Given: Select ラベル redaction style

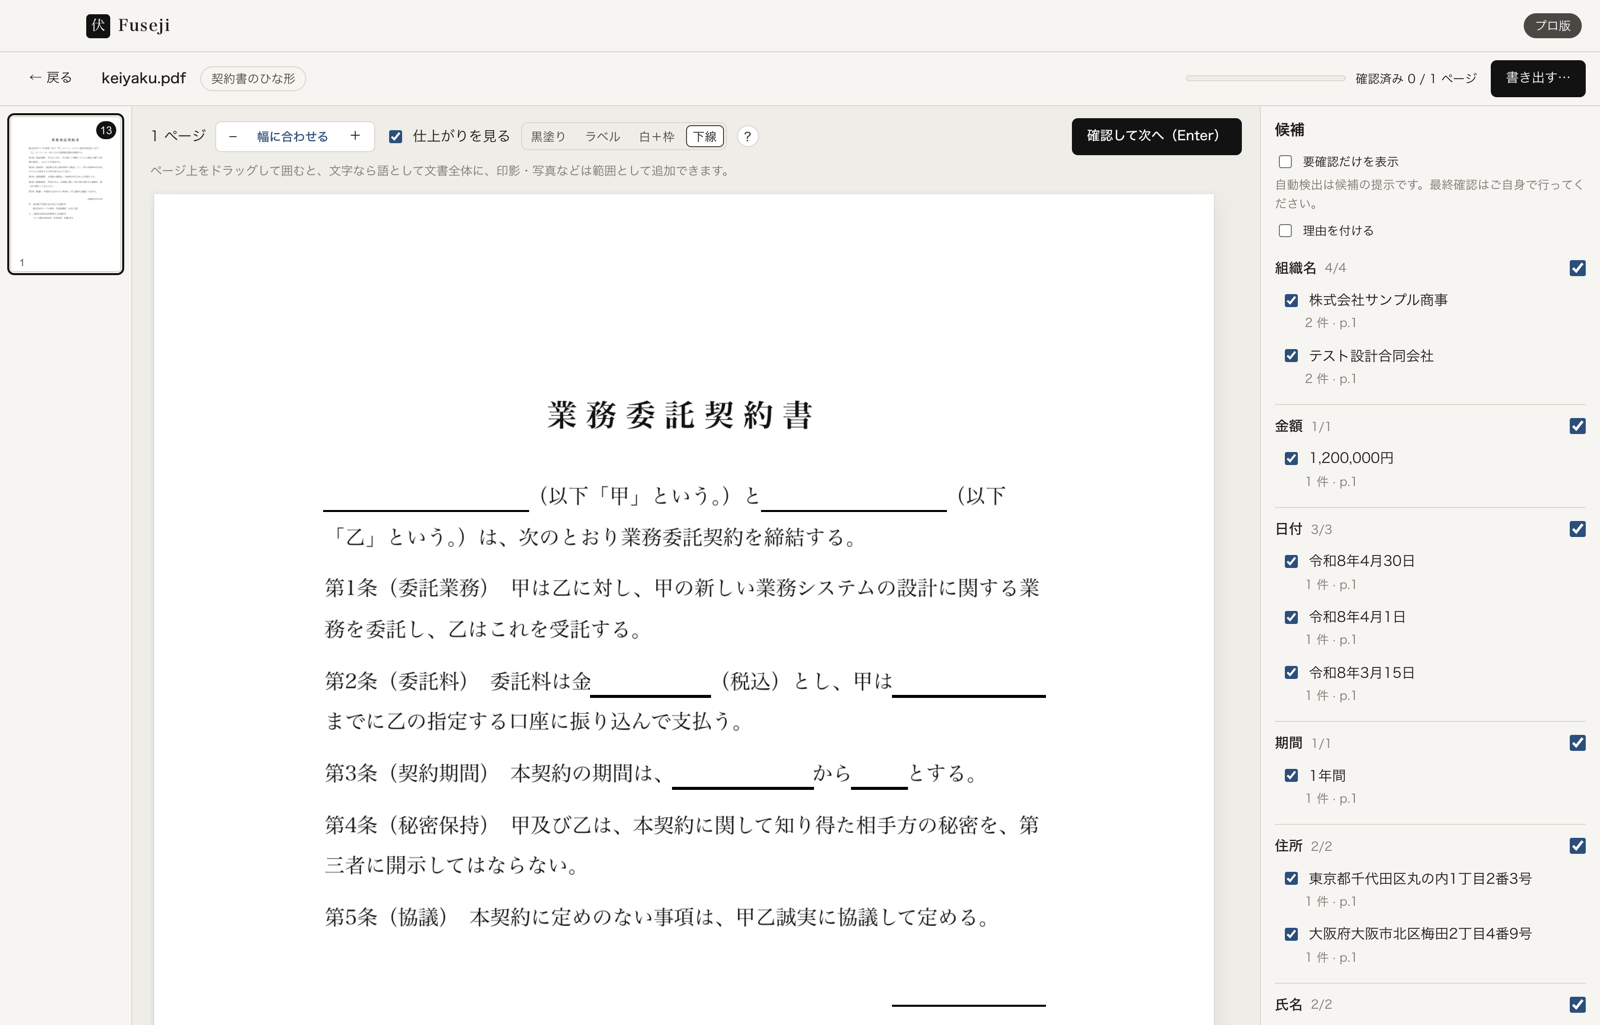Looking at the screenshot, I should click(x=602, y=136).
